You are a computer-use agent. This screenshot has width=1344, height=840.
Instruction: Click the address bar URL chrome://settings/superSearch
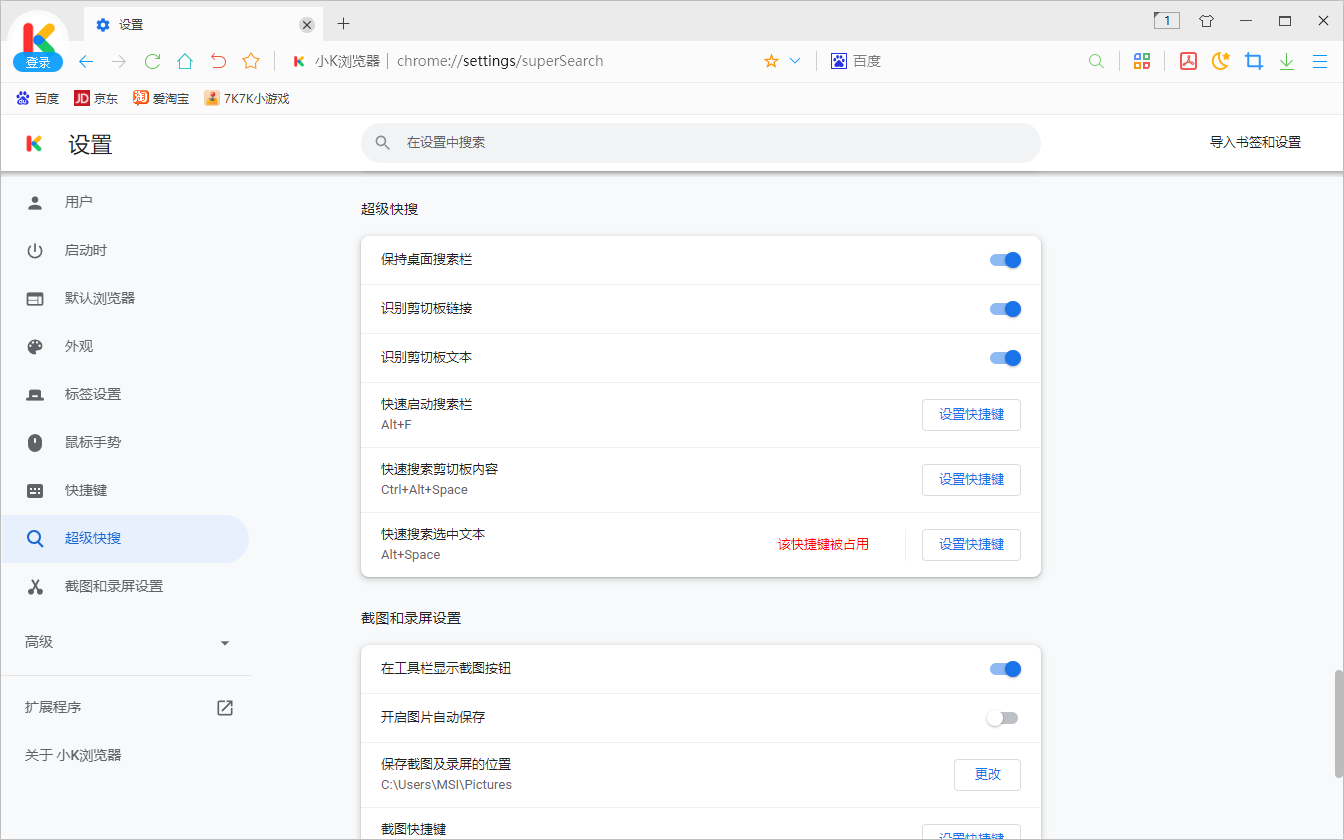point(500,61)
